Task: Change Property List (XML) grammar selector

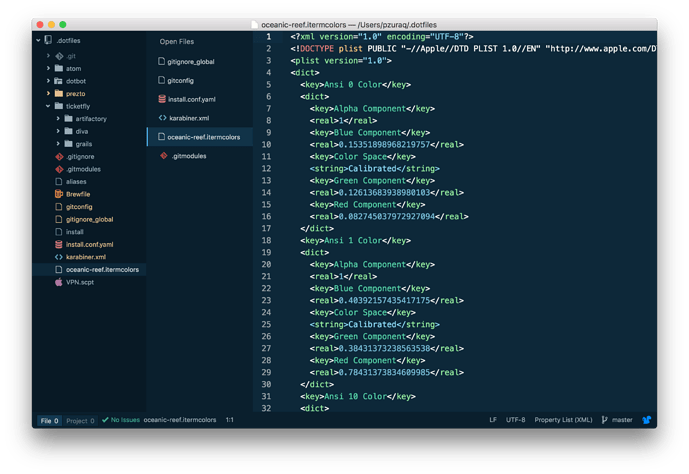Action: tap(563, 420)
